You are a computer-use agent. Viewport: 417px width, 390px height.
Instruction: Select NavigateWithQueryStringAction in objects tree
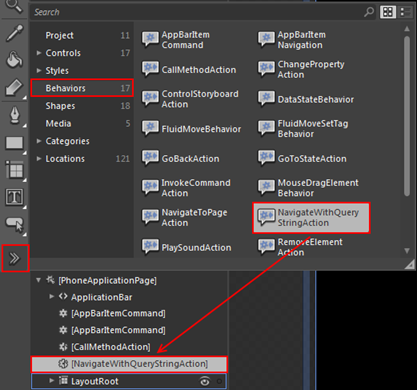[x=129, y=364]
